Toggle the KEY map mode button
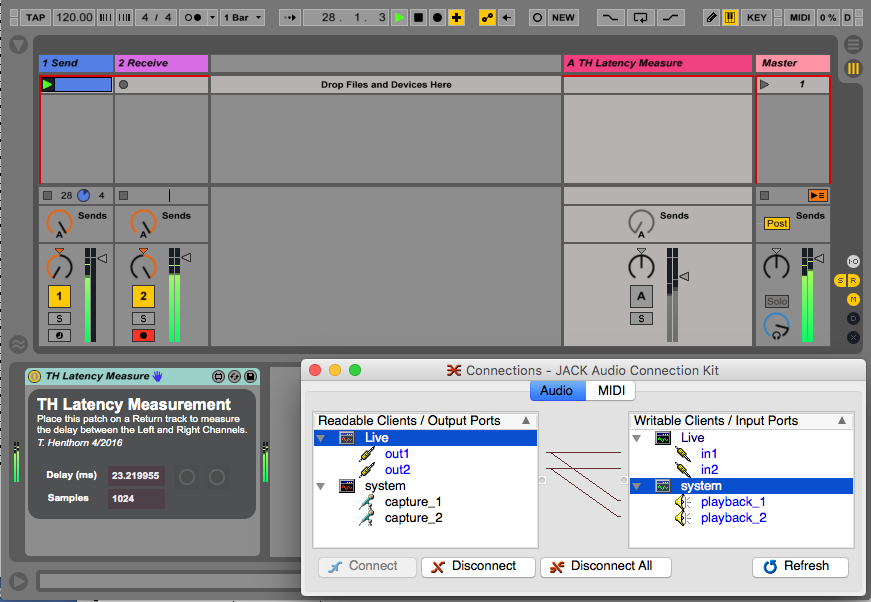Viewport: 871px width, 602px height. pyautogui.click(x=757, y=18)
